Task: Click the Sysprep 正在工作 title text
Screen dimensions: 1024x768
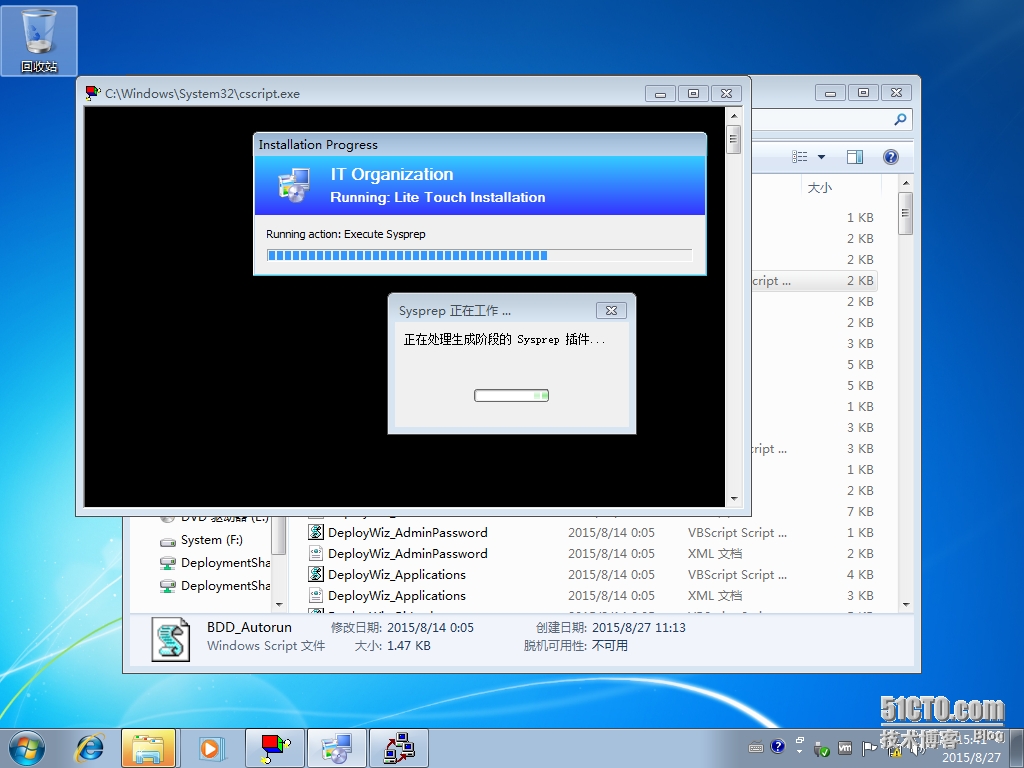Action: [455, 311]
